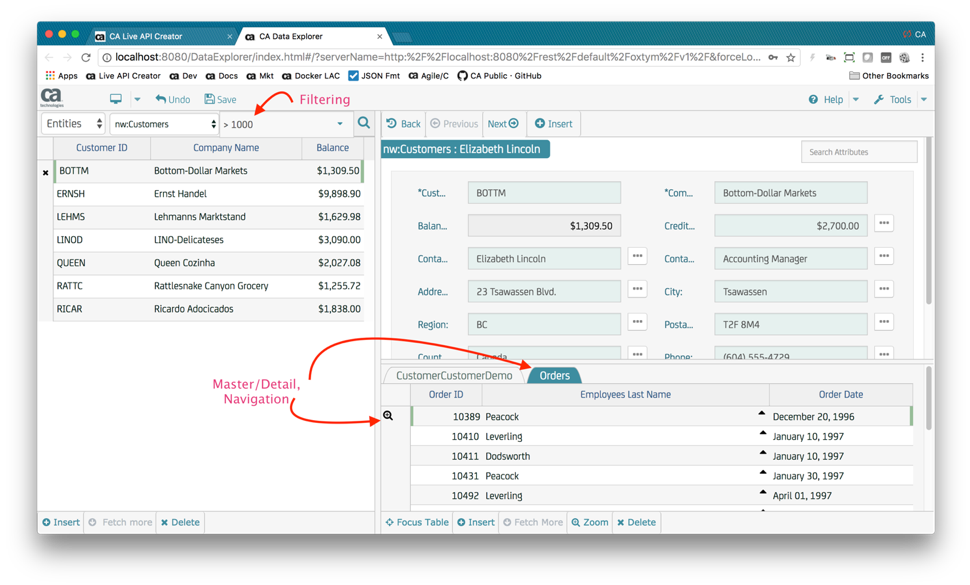Expand the Tools dropdown arrow
Screen dimensions: 970x585
[924, 99]
